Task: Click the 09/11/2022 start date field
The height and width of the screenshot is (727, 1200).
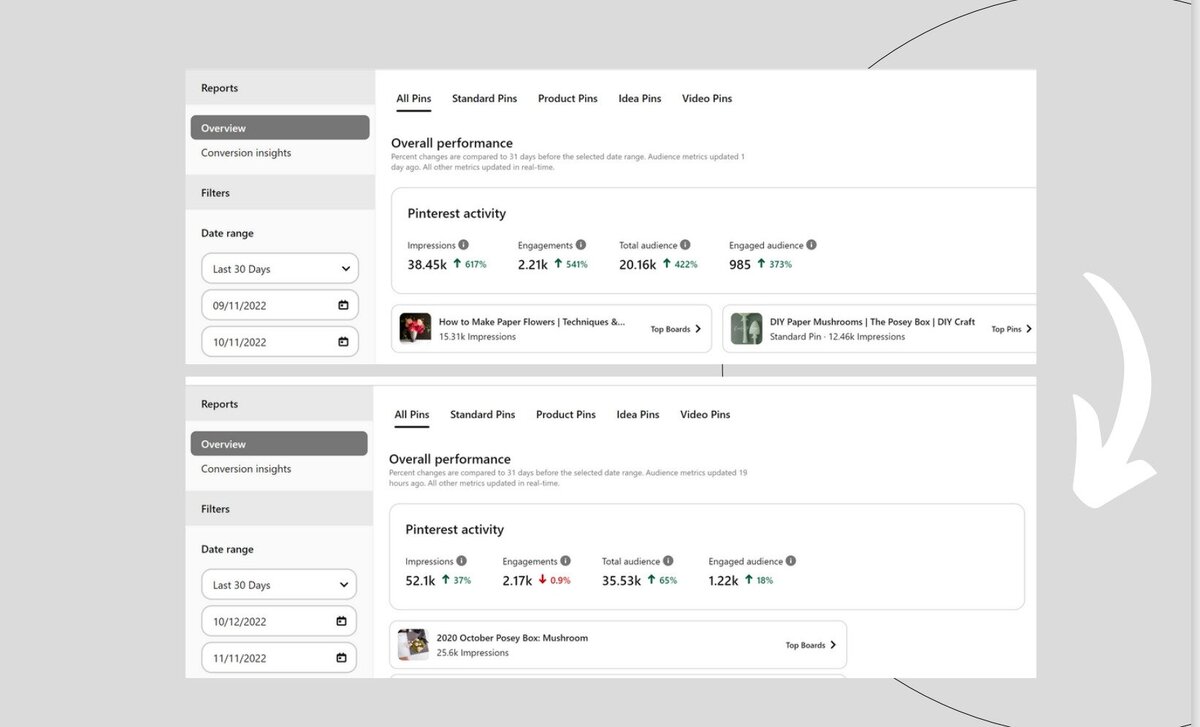Action: tap(280, 305)
